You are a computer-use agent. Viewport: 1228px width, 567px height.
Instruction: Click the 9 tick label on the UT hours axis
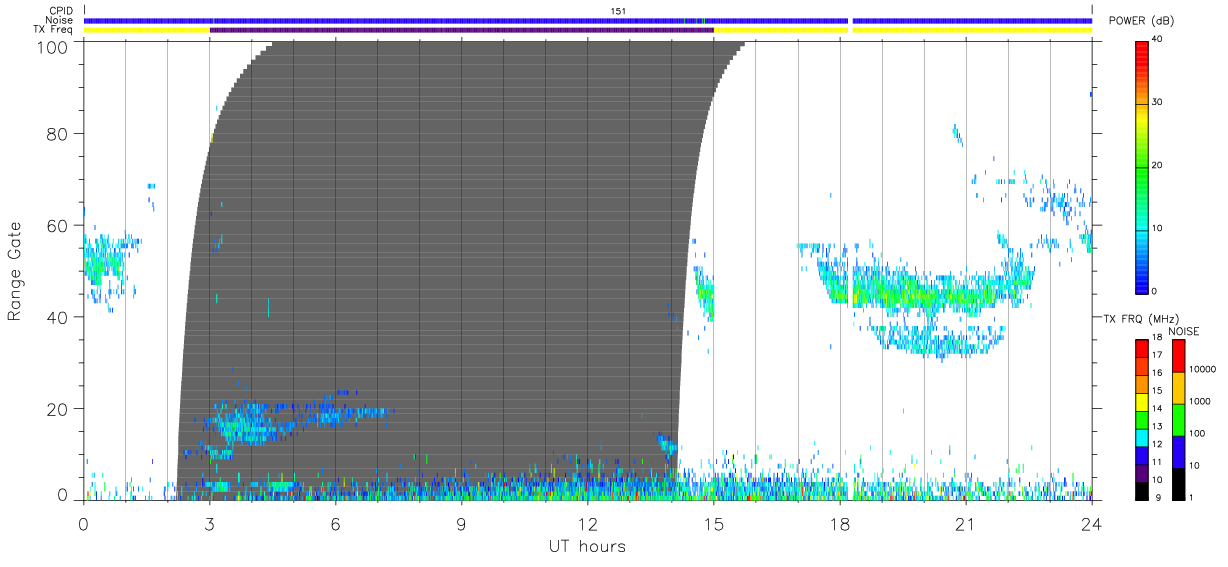(461, 524)
